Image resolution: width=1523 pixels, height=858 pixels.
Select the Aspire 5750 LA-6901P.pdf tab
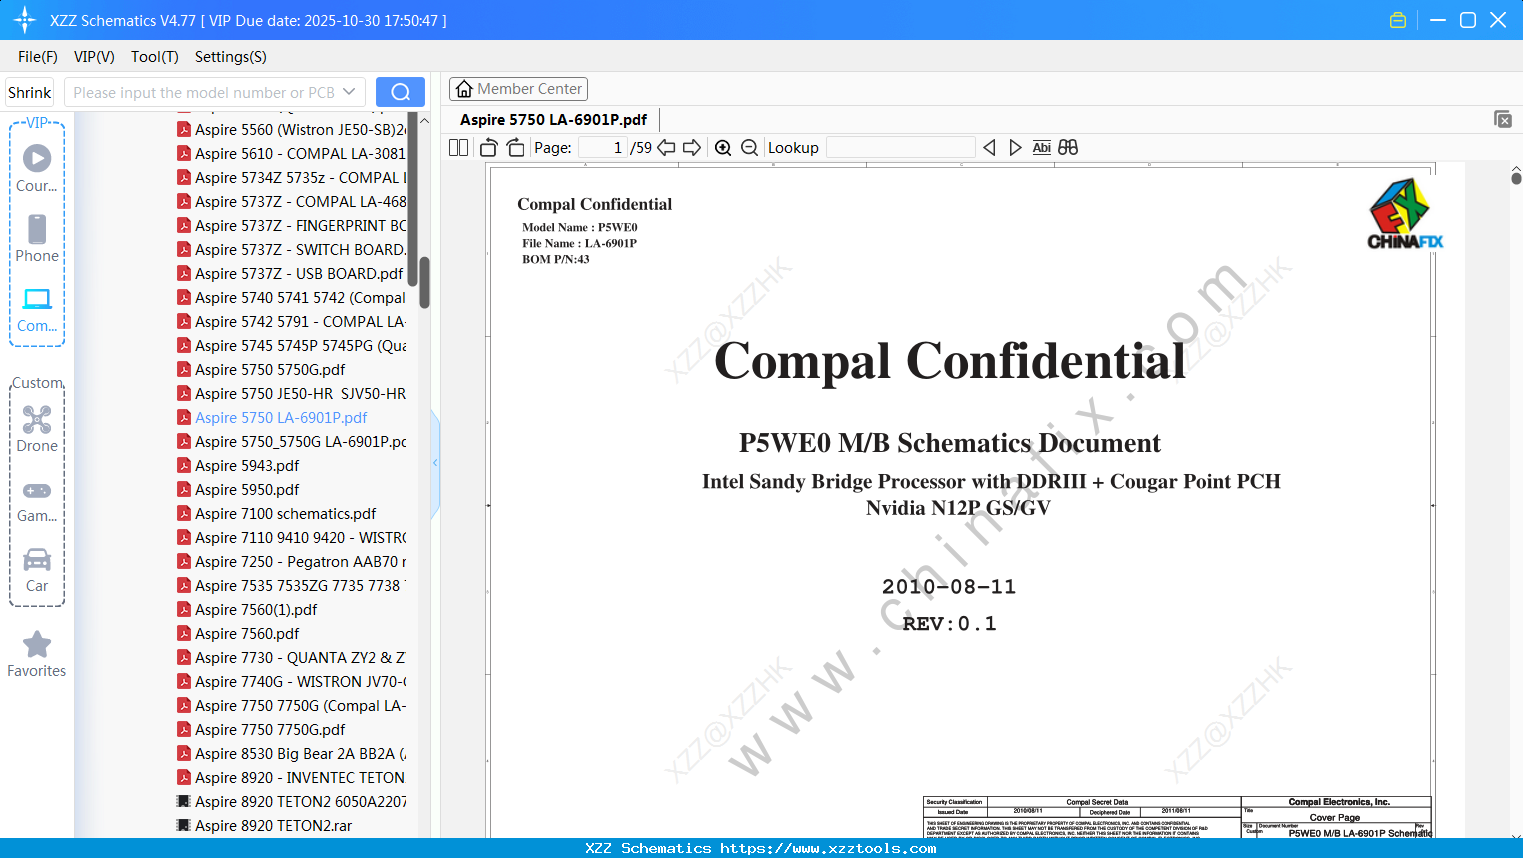[x=553, y=119]
